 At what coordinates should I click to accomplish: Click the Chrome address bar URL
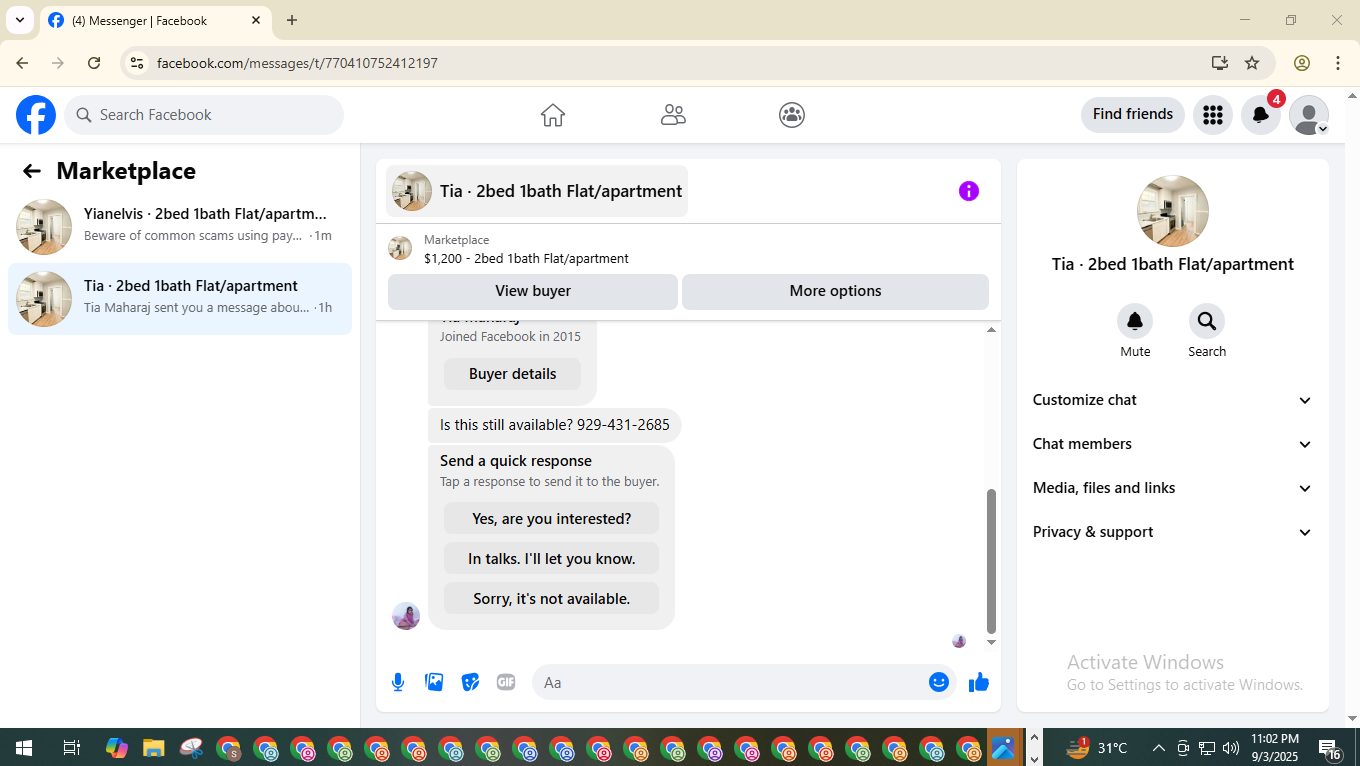(297, 63)
